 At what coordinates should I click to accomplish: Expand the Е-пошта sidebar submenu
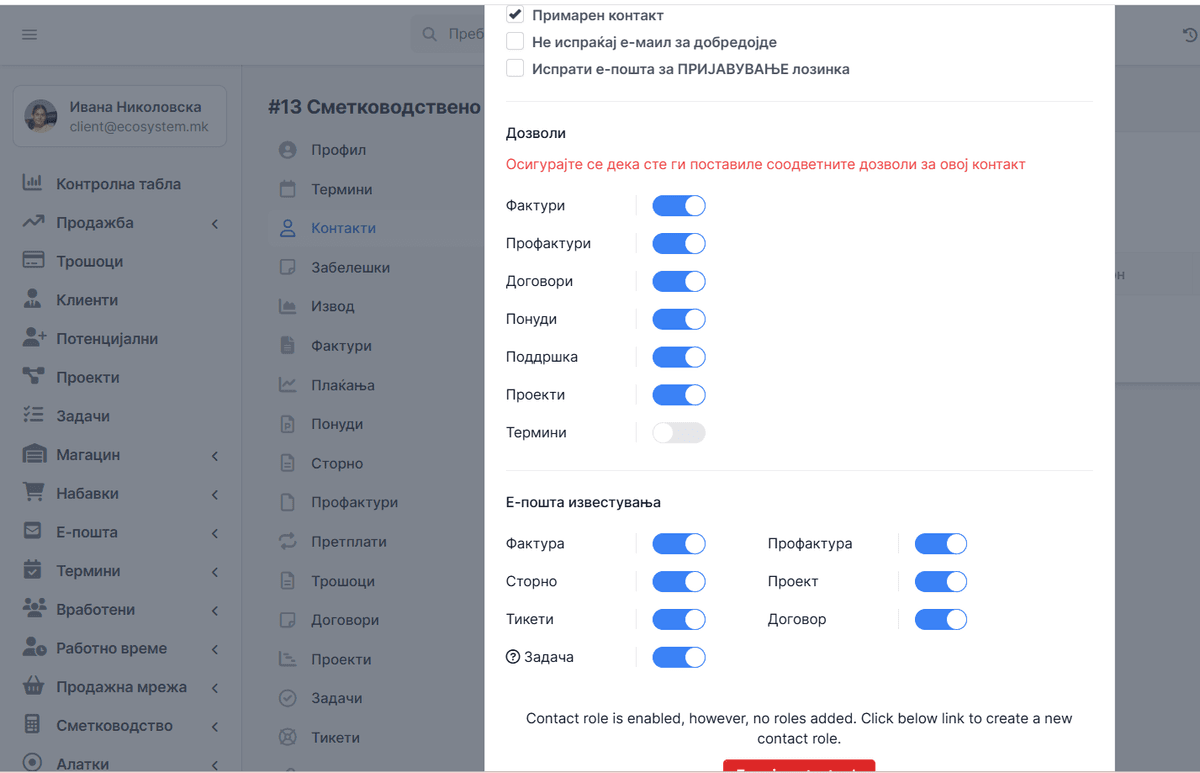[x=215, y=533]
